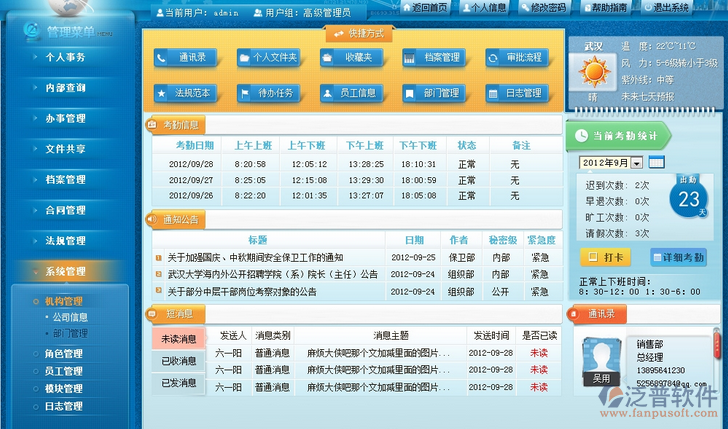Viewport: 728px width, 429px height.
Task: Open the 未来七天预报 forecast link
Action: click(x=649, y=96)
